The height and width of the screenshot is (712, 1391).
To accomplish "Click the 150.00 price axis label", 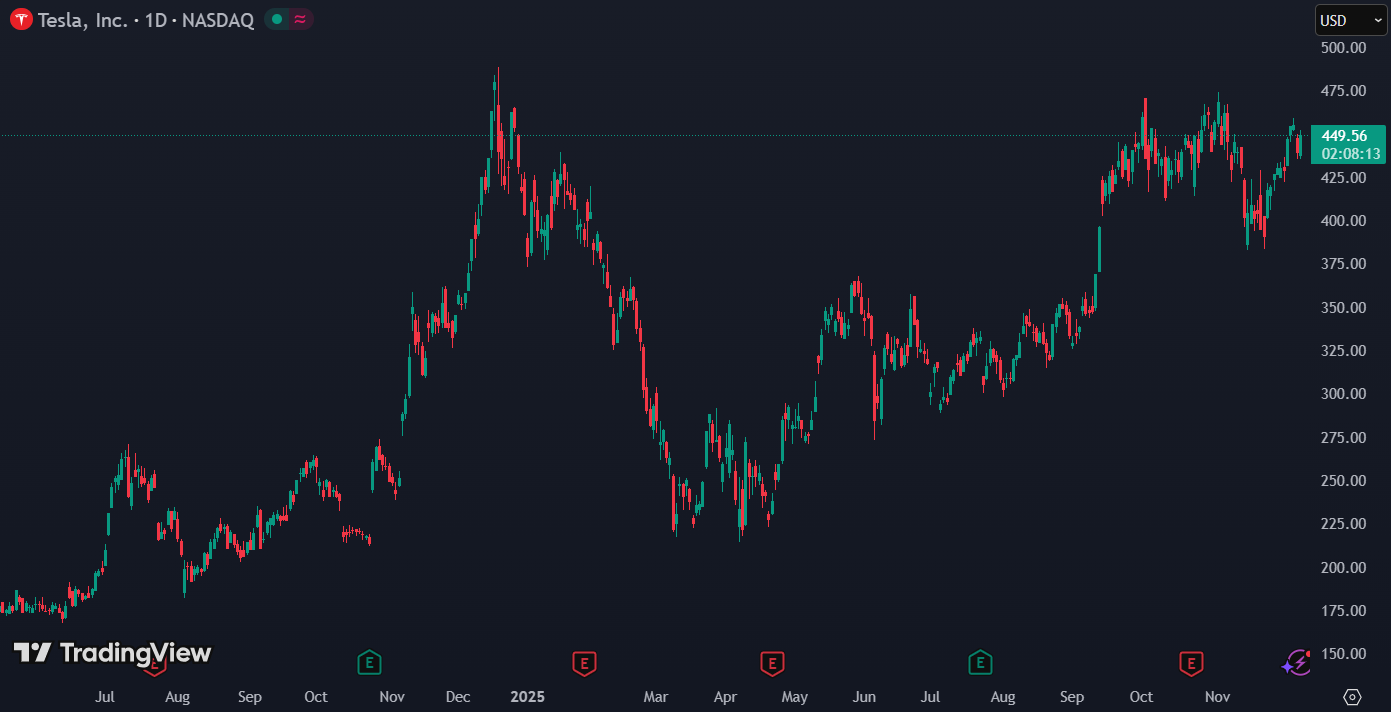I will pos(1343,654).
